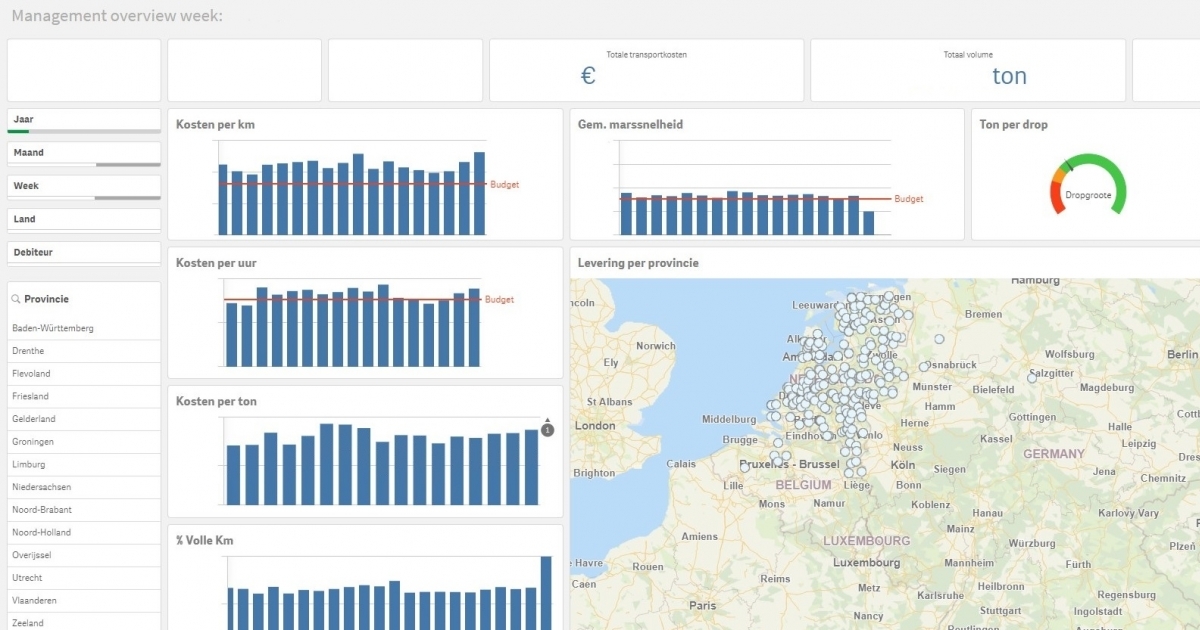
Task: Click the Budget label on Gem. marssnelheid
Action: (x=909, y=199)
